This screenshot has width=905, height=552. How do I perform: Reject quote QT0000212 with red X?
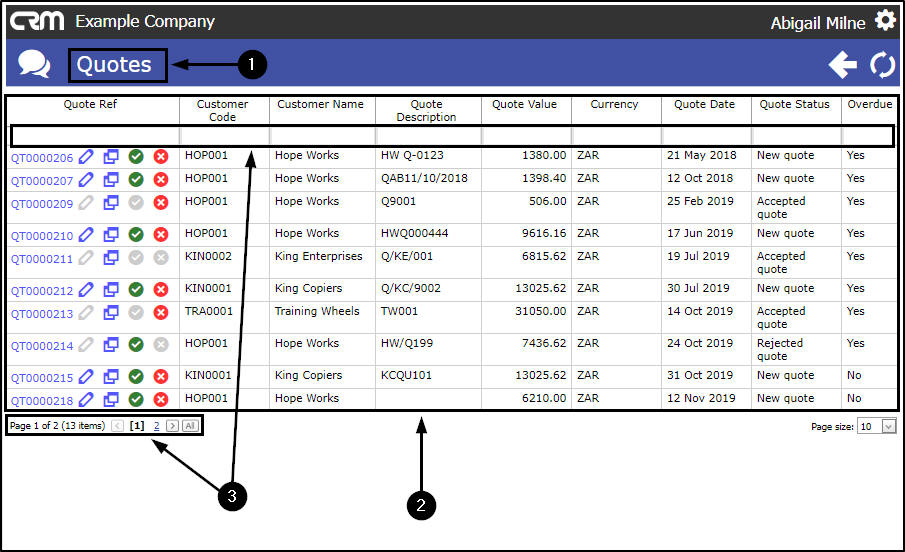[x=161, y=289]
